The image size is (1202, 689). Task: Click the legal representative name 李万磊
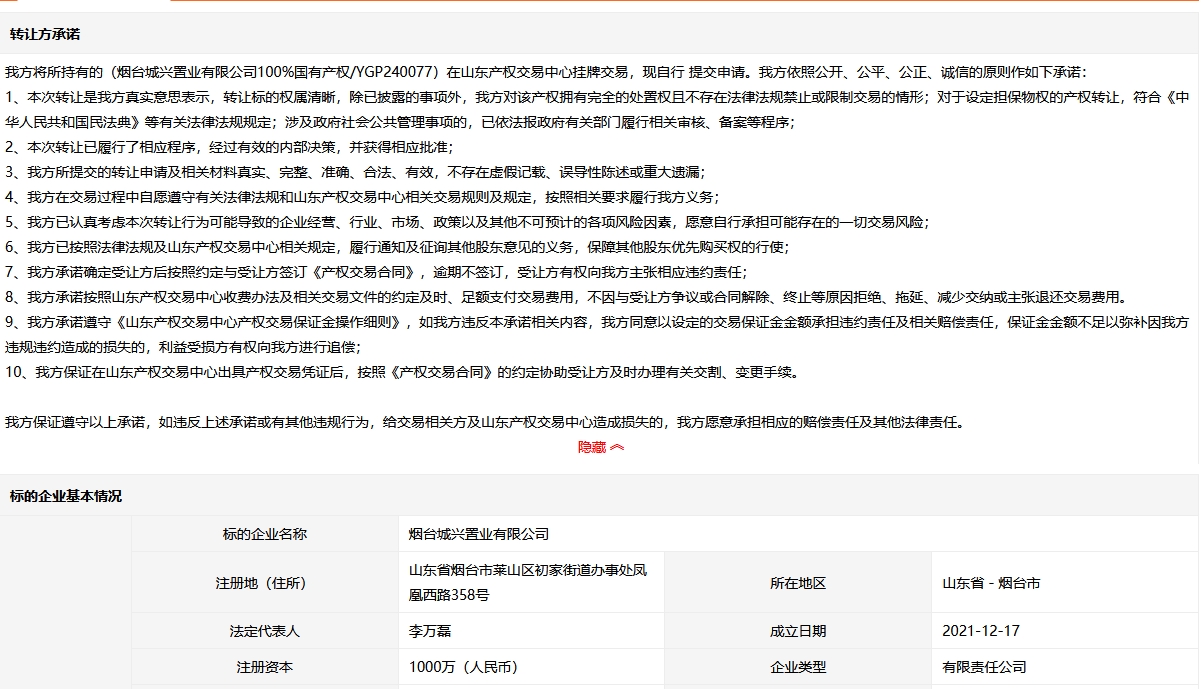(431, 631)
